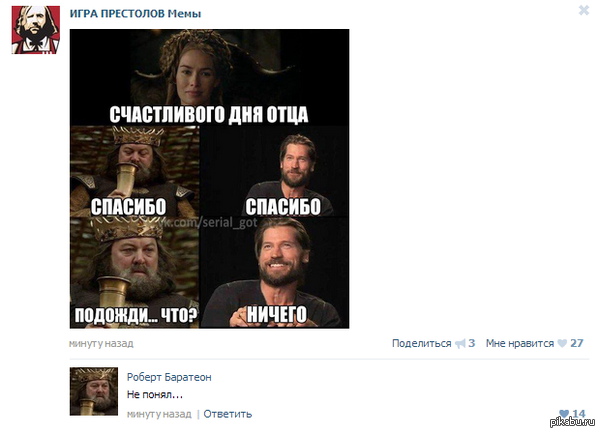Click the comment like count 14
Screen dimensions: 600x433
[x=579, y=413]
